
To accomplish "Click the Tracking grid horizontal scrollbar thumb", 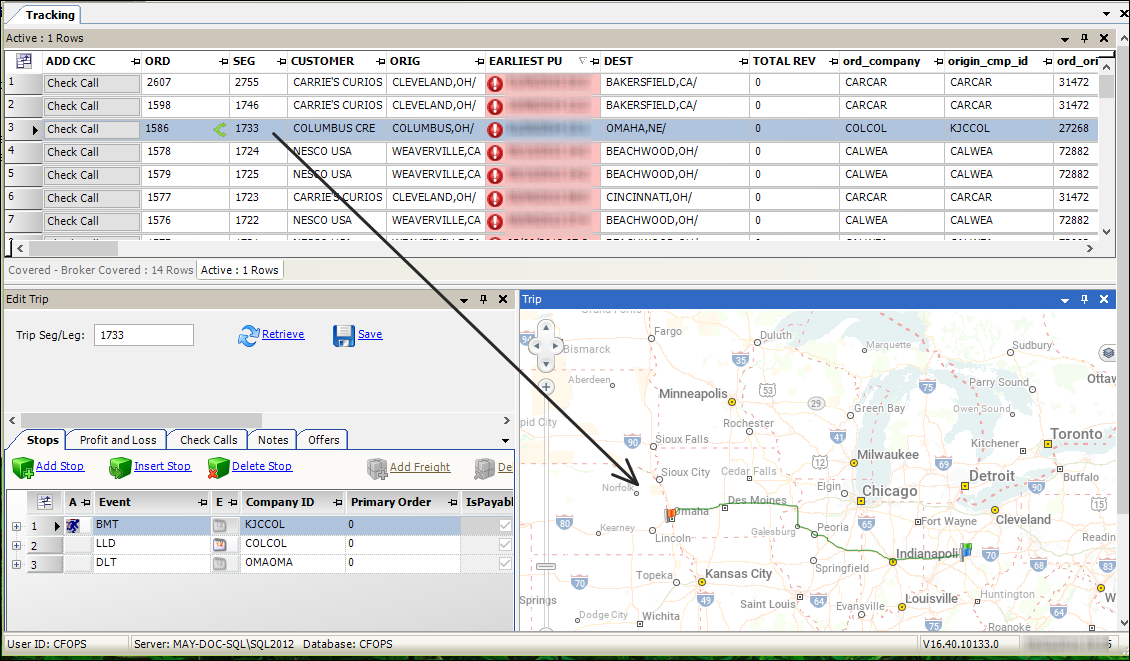I will coord(73,248).
